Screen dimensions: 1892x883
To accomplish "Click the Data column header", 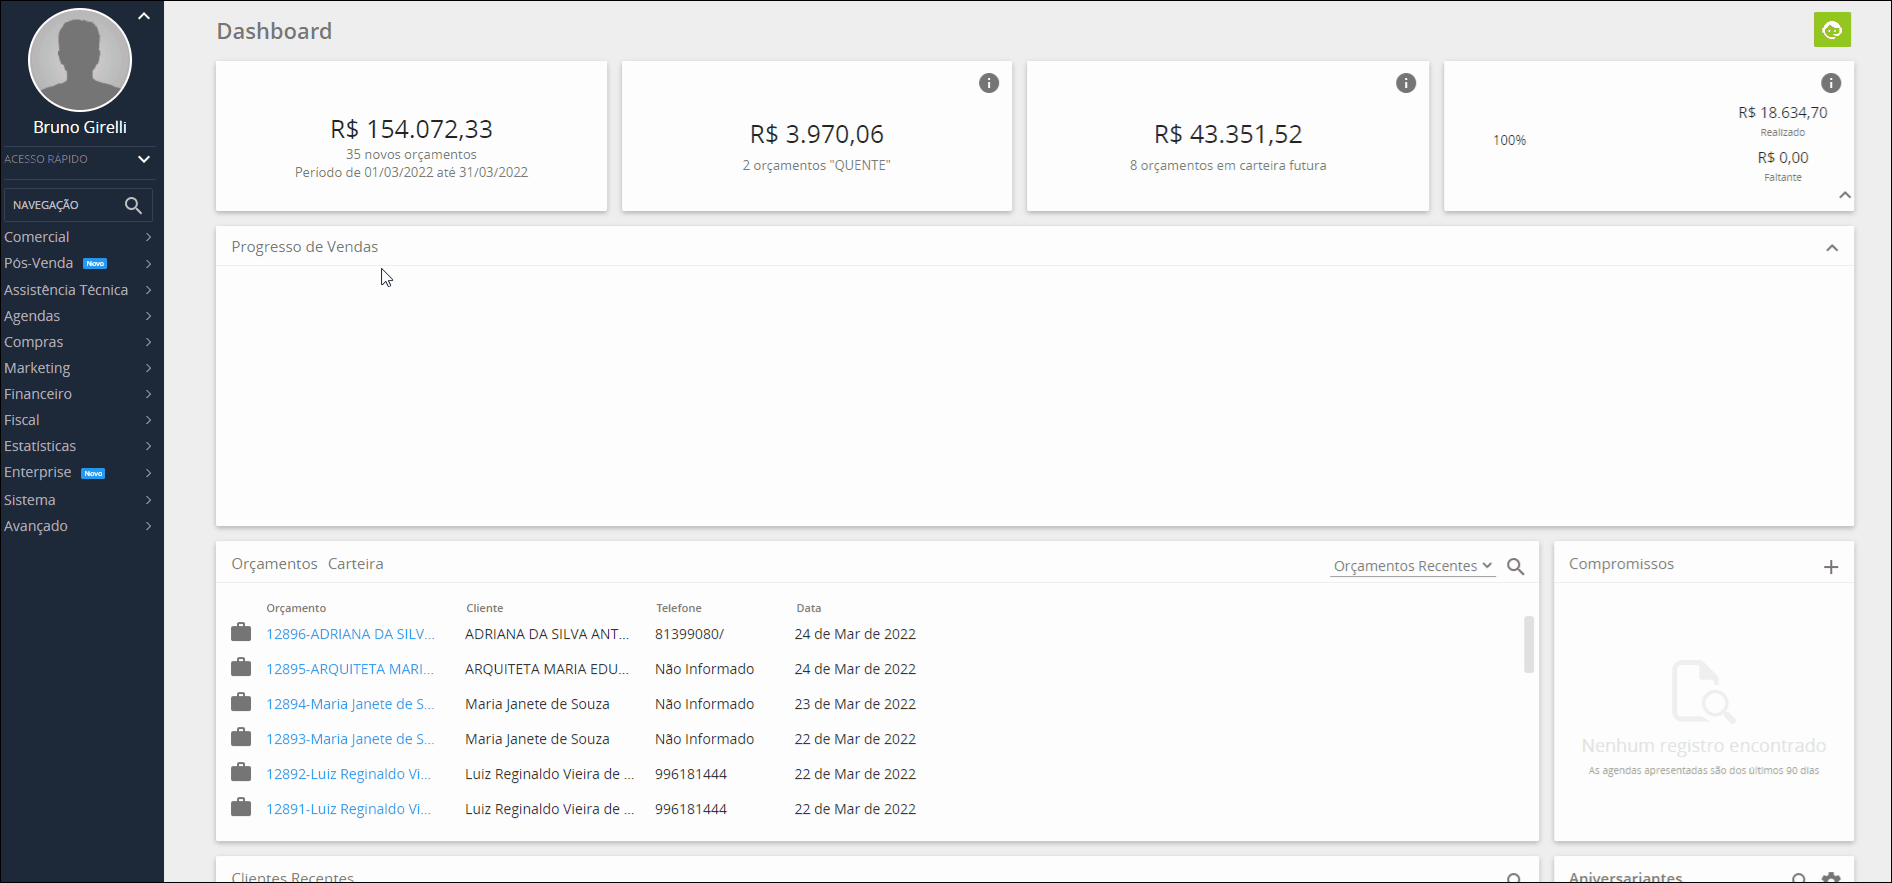I will 809,608.
